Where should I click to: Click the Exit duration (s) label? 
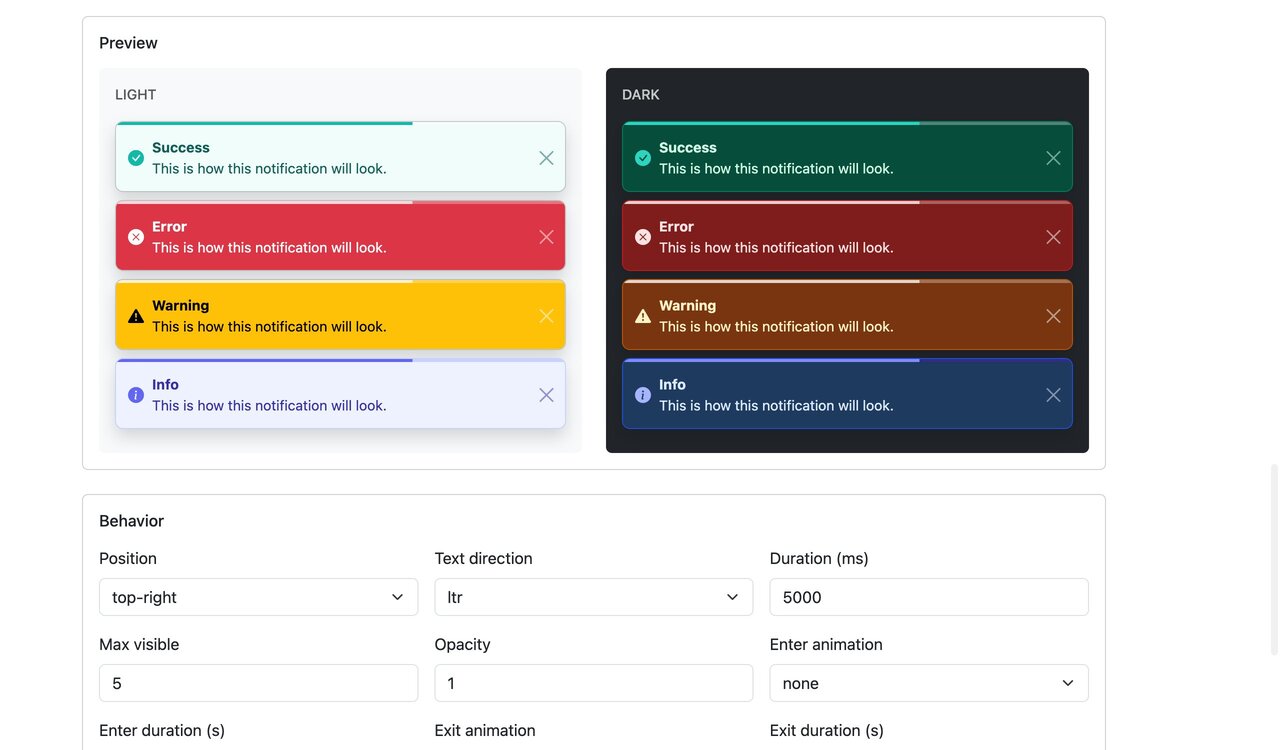[827, 730]
